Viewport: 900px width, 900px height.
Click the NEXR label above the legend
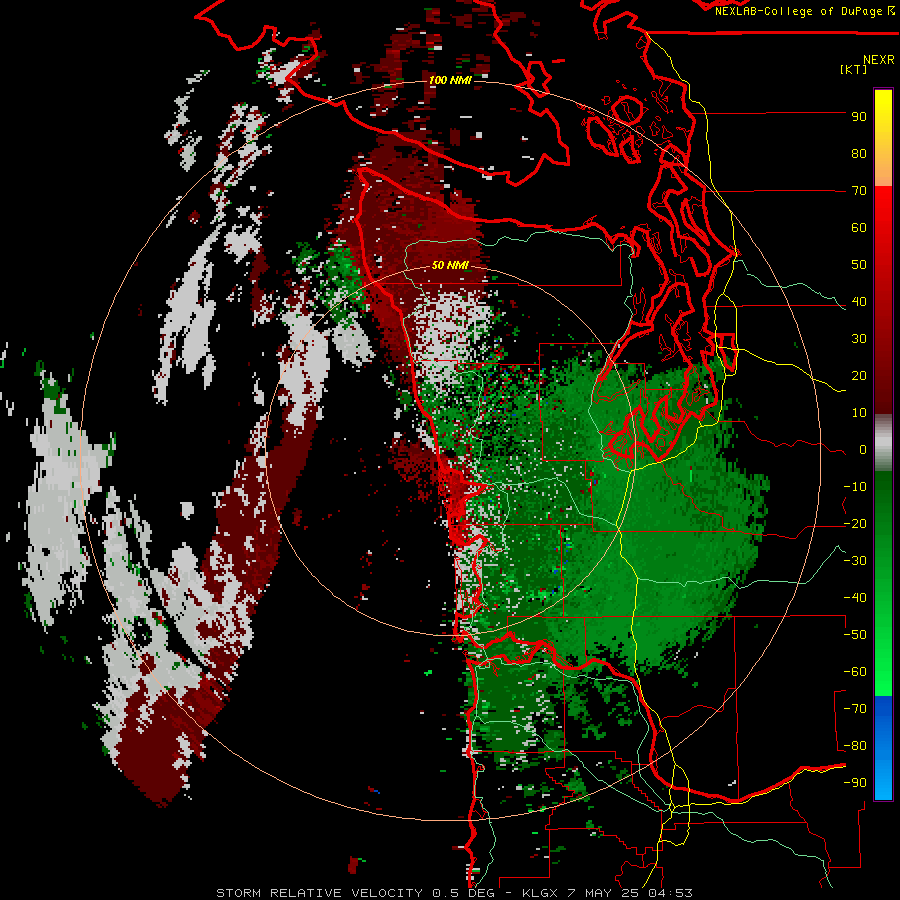(x=879, y=60)
